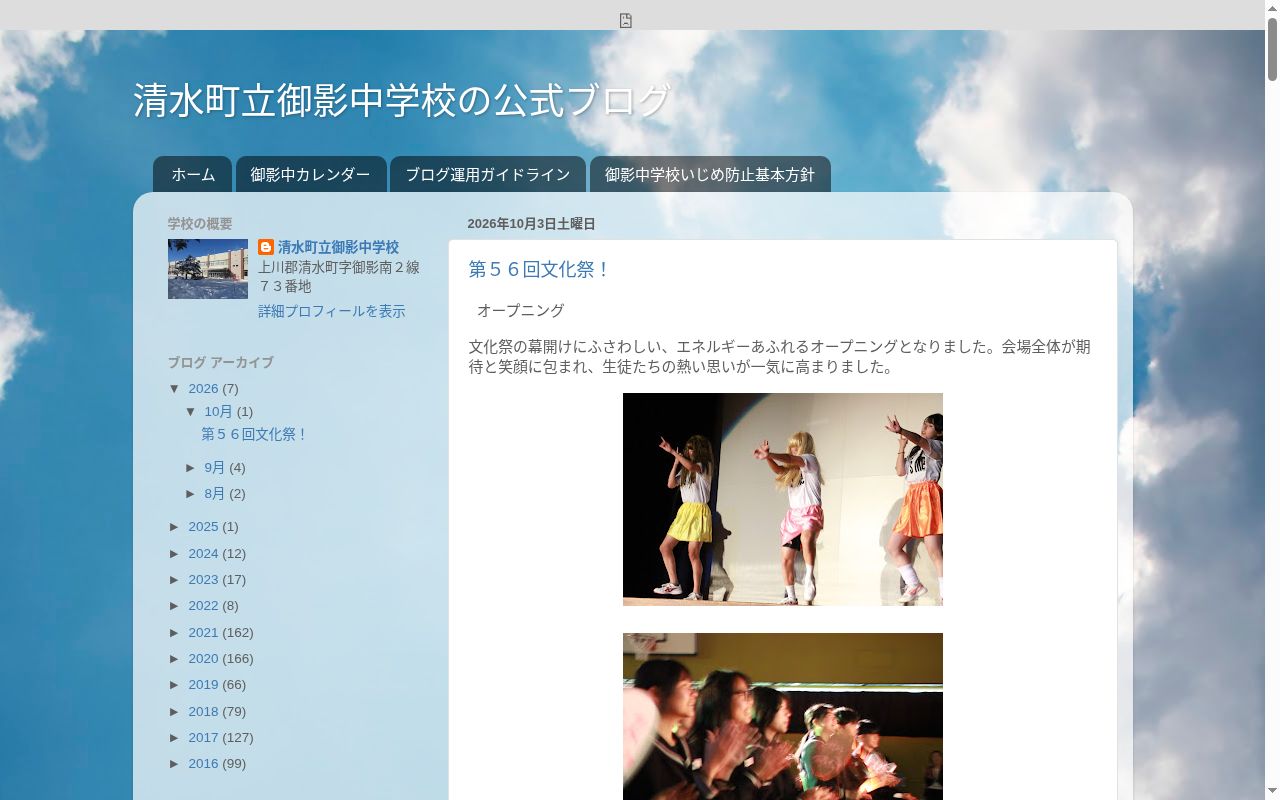
Task: Expand the 2020 archive year
Action: click(x=176, y=659)
